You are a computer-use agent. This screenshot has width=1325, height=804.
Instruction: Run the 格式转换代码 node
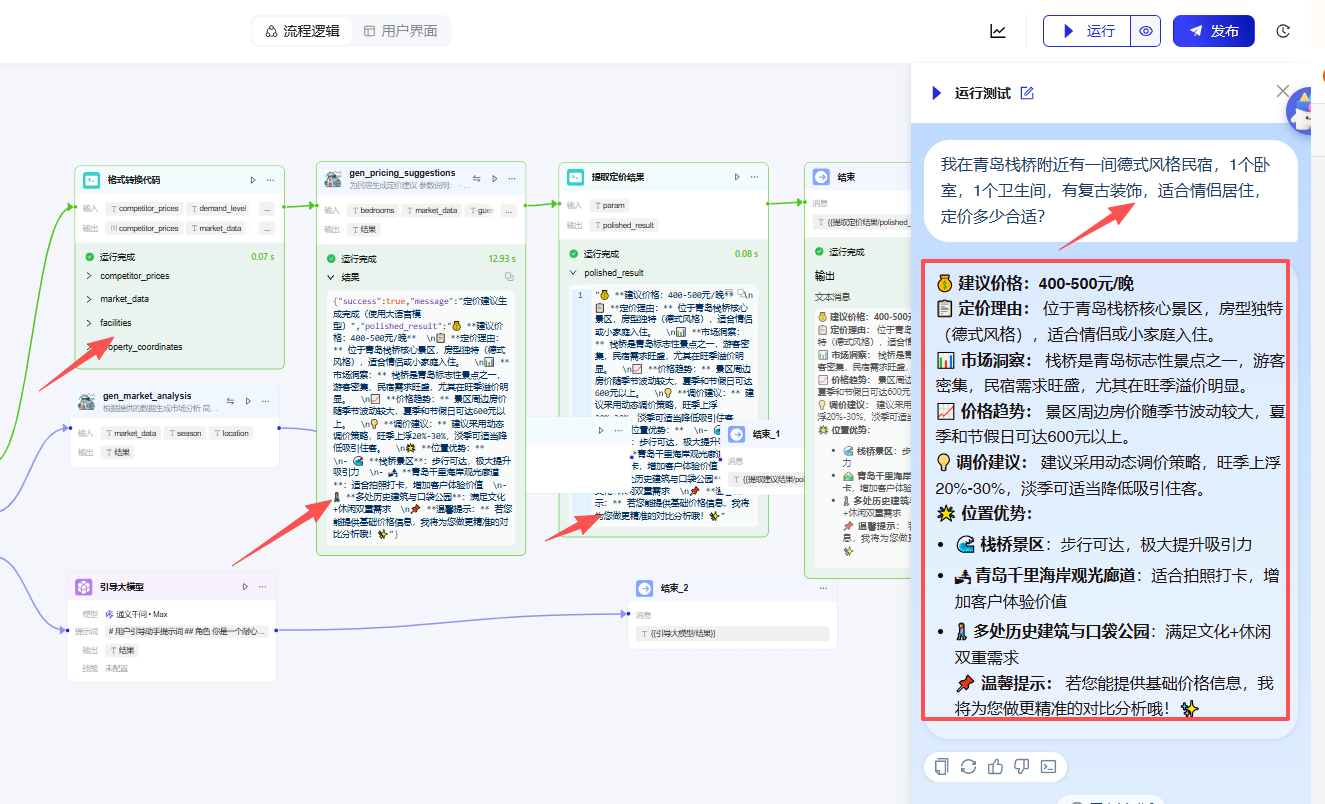(x=253, y=180)
